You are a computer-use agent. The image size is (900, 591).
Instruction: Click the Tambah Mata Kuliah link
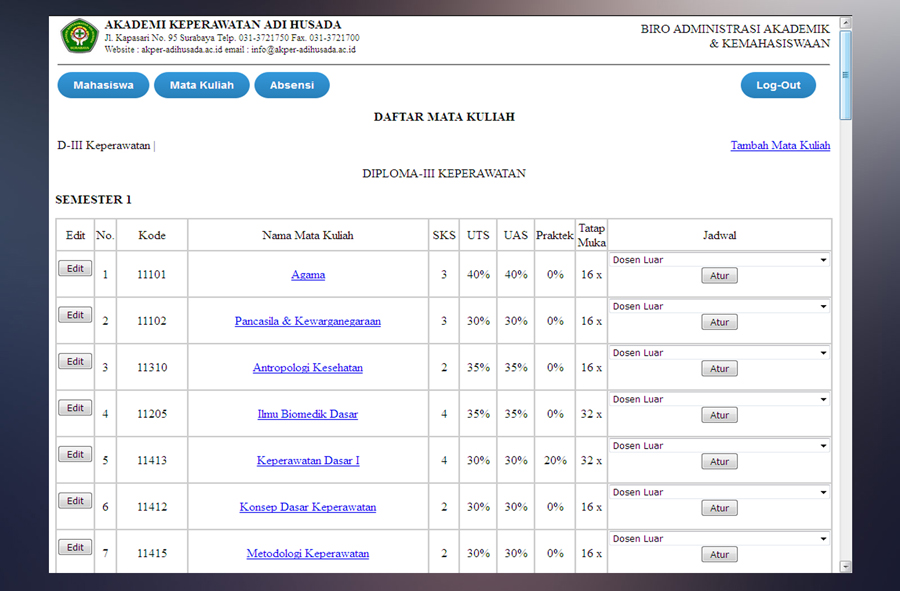tap(780, 145)
